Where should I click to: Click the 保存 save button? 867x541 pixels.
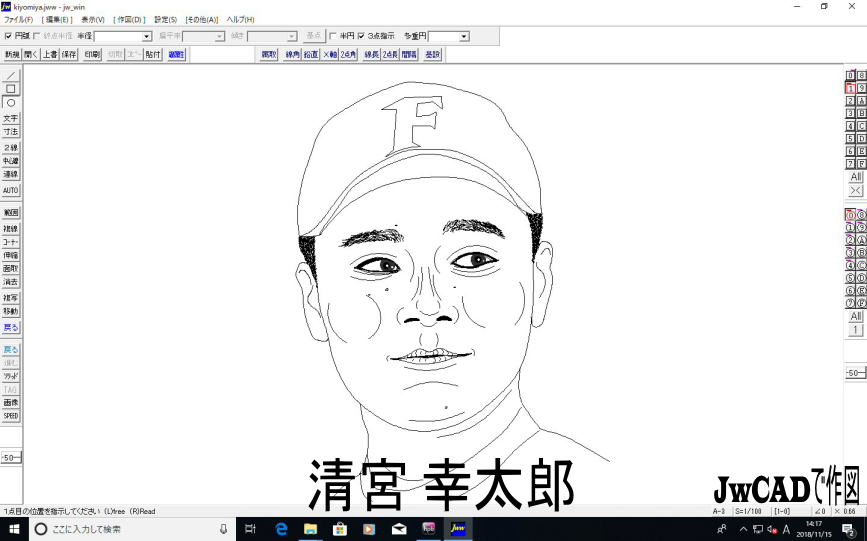(69, 54)
